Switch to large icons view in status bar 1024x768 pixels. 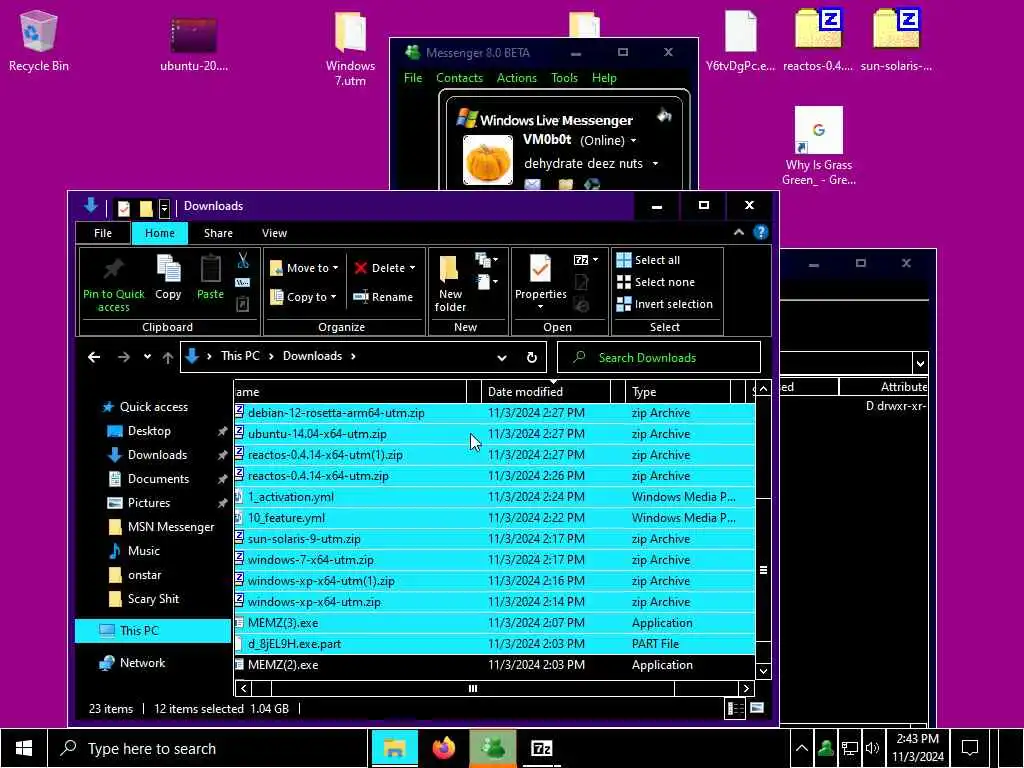757,709
